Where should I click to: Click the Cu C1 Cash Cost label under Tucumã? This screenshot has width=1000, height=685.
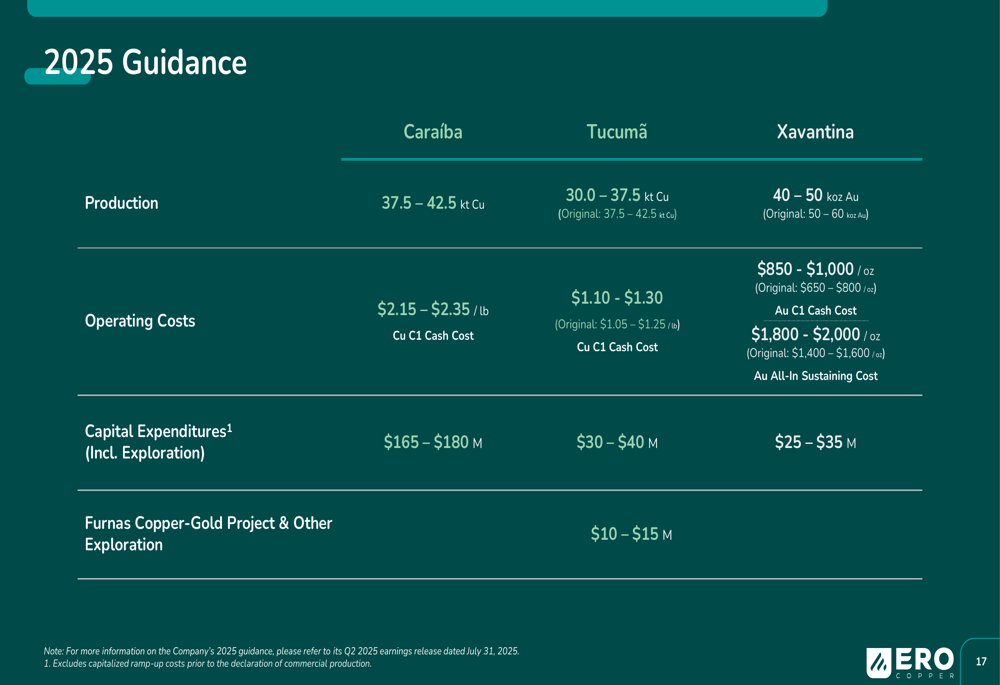617,347
